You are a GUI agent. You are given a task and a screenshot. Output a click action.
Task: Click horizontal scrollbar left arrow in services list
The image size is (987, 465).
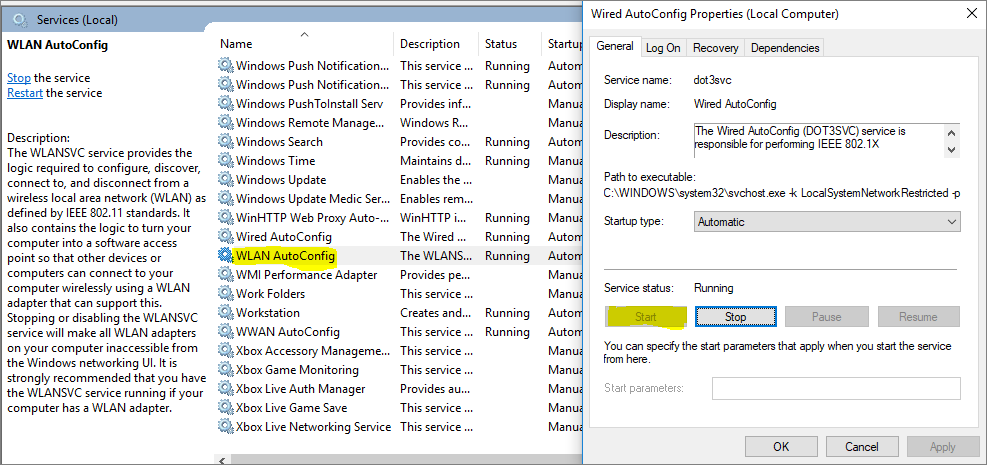(221, 460)
